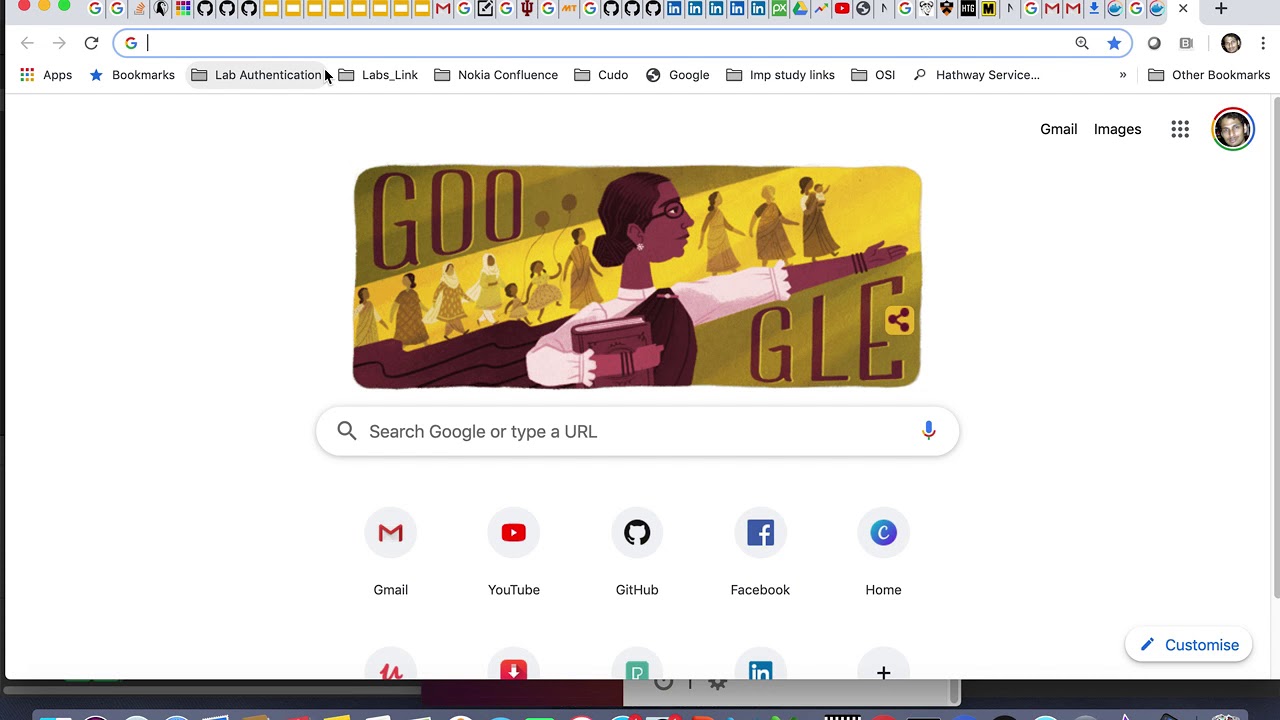Click the reload page icon
1280x720 pixels.
click(91, 43)
